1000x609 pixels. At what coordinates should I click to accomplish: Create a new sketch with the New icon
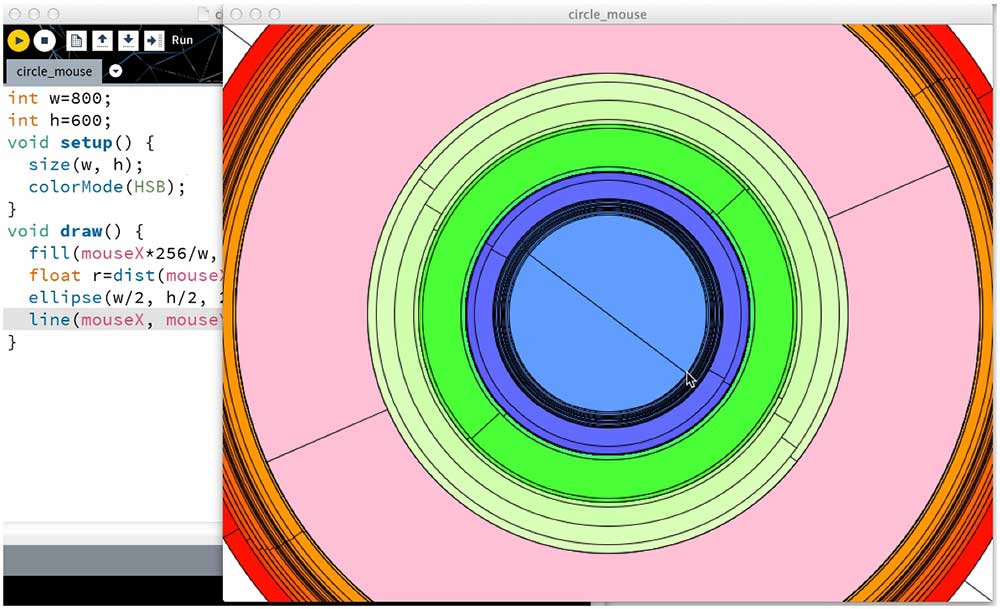tap(76, 41)
